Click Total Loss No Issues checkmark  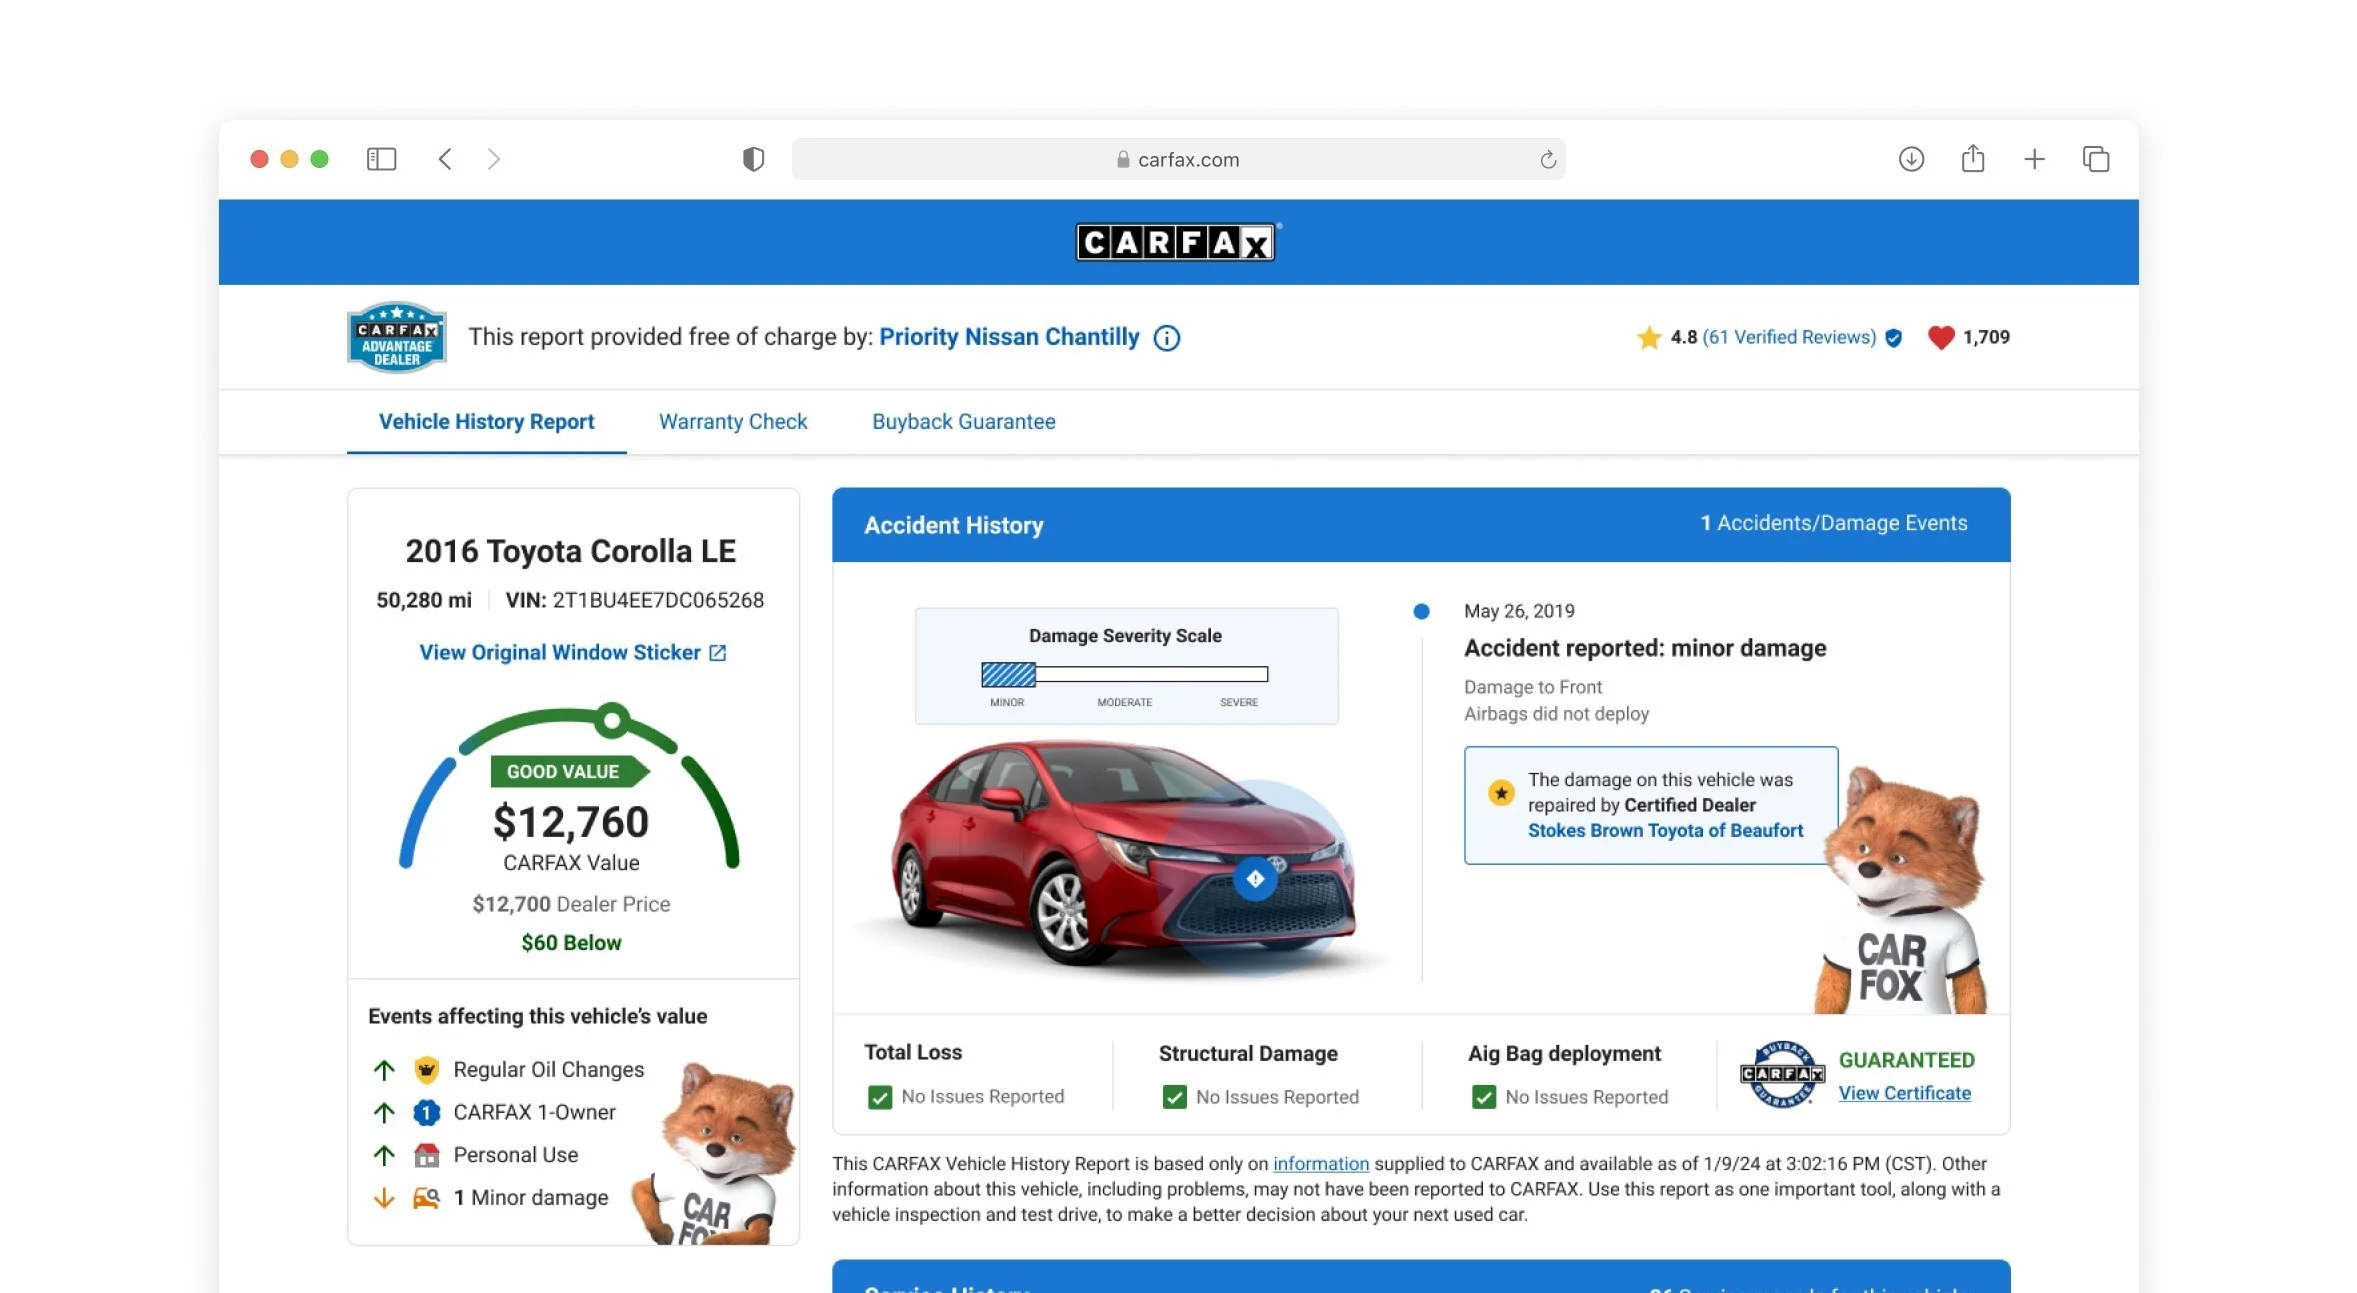pos(880,1097)
